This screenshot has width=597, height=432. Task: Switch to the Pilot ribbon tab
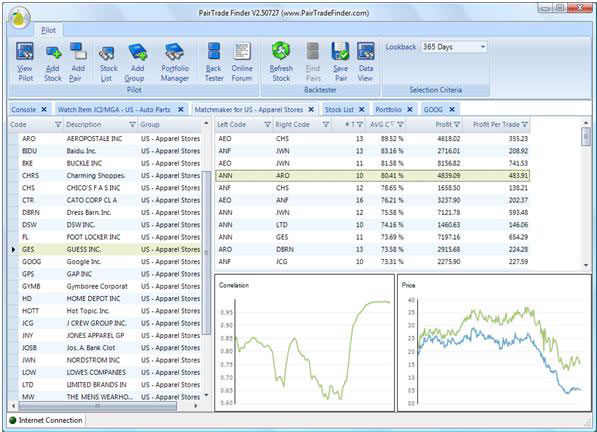[48, 30]
